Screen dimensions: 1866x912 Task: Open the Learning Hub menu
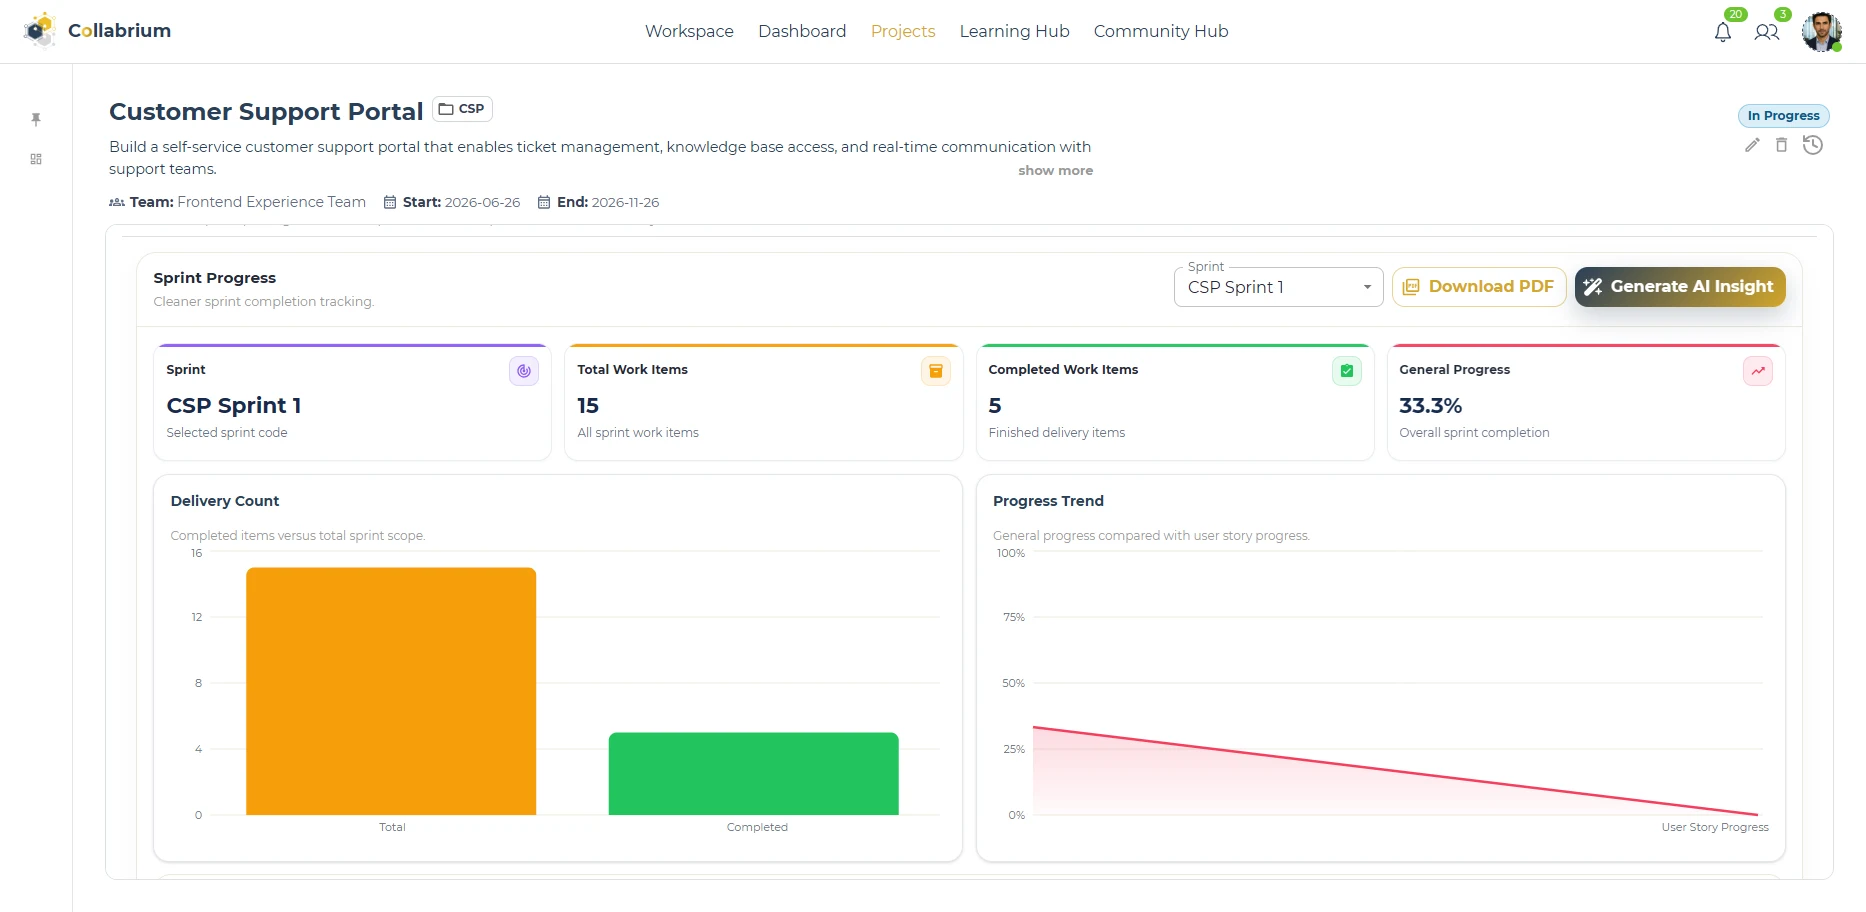(1014, 31)
